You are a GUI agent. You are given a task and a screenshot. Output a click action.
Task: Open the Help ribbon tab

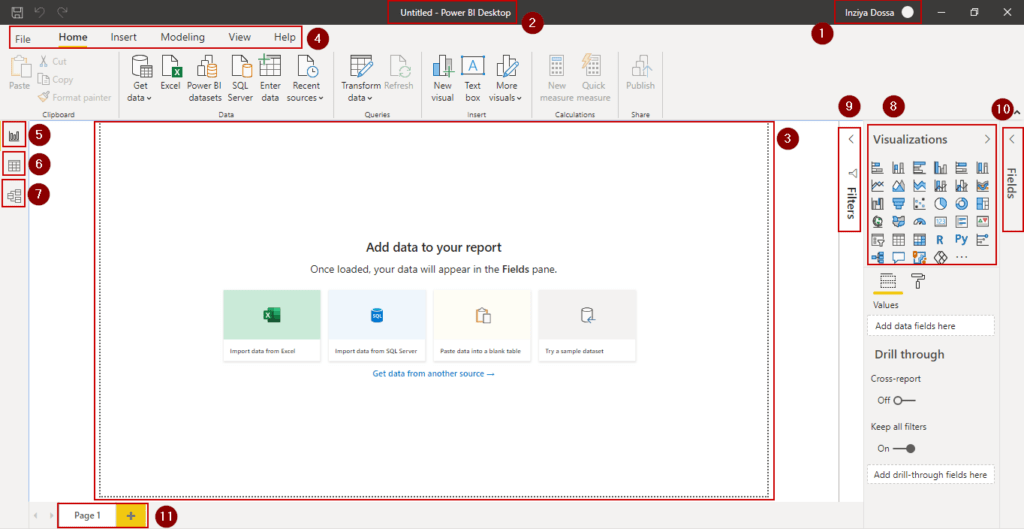coord(285,38)
